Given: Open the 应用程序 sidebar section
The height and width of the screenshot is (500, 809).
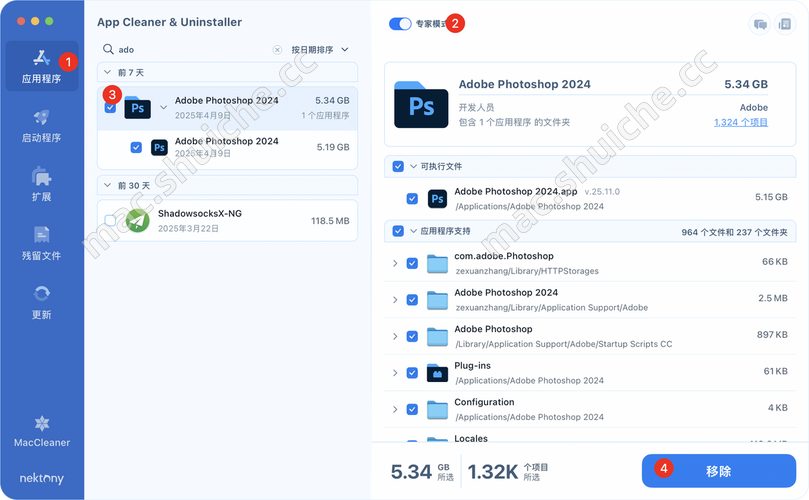Looking at the screenshot, I should [41, 66].
